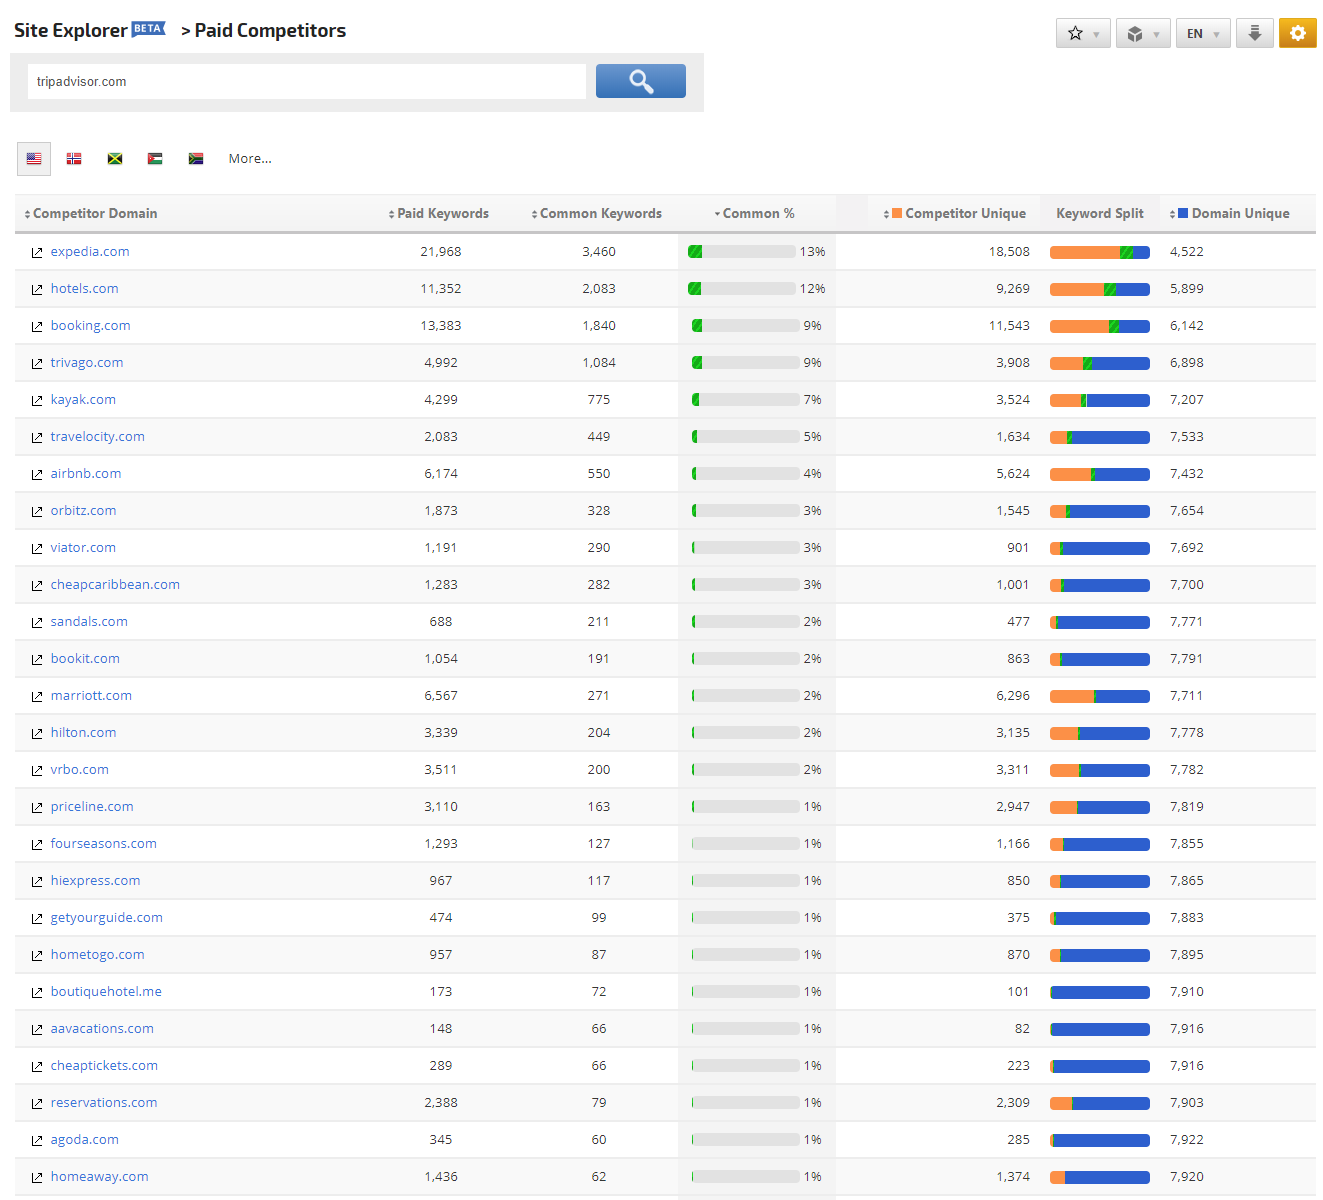Click external link icon next to airbnb.com
Screen dimensions: 1323x1200
coord(37,475)
